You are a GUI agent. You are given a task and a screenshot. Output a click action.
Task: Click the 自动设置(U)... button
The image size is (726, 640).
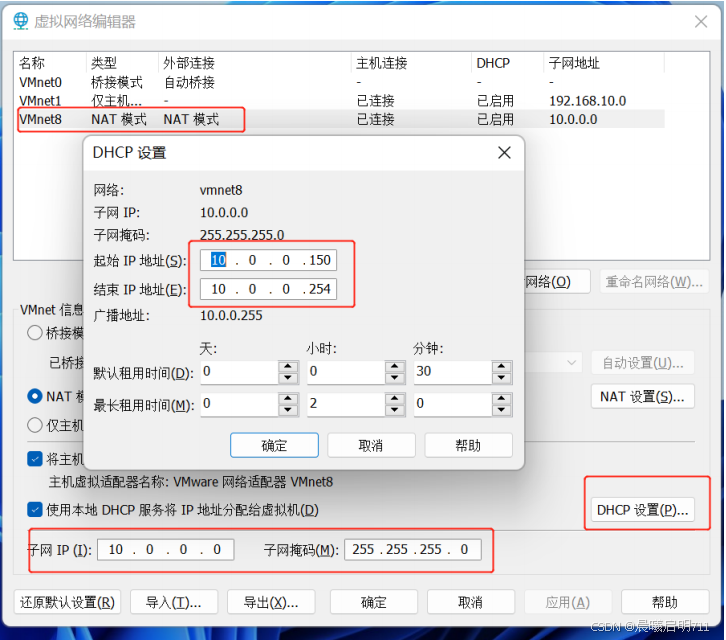pyautogui.click(x=643, y=363)
